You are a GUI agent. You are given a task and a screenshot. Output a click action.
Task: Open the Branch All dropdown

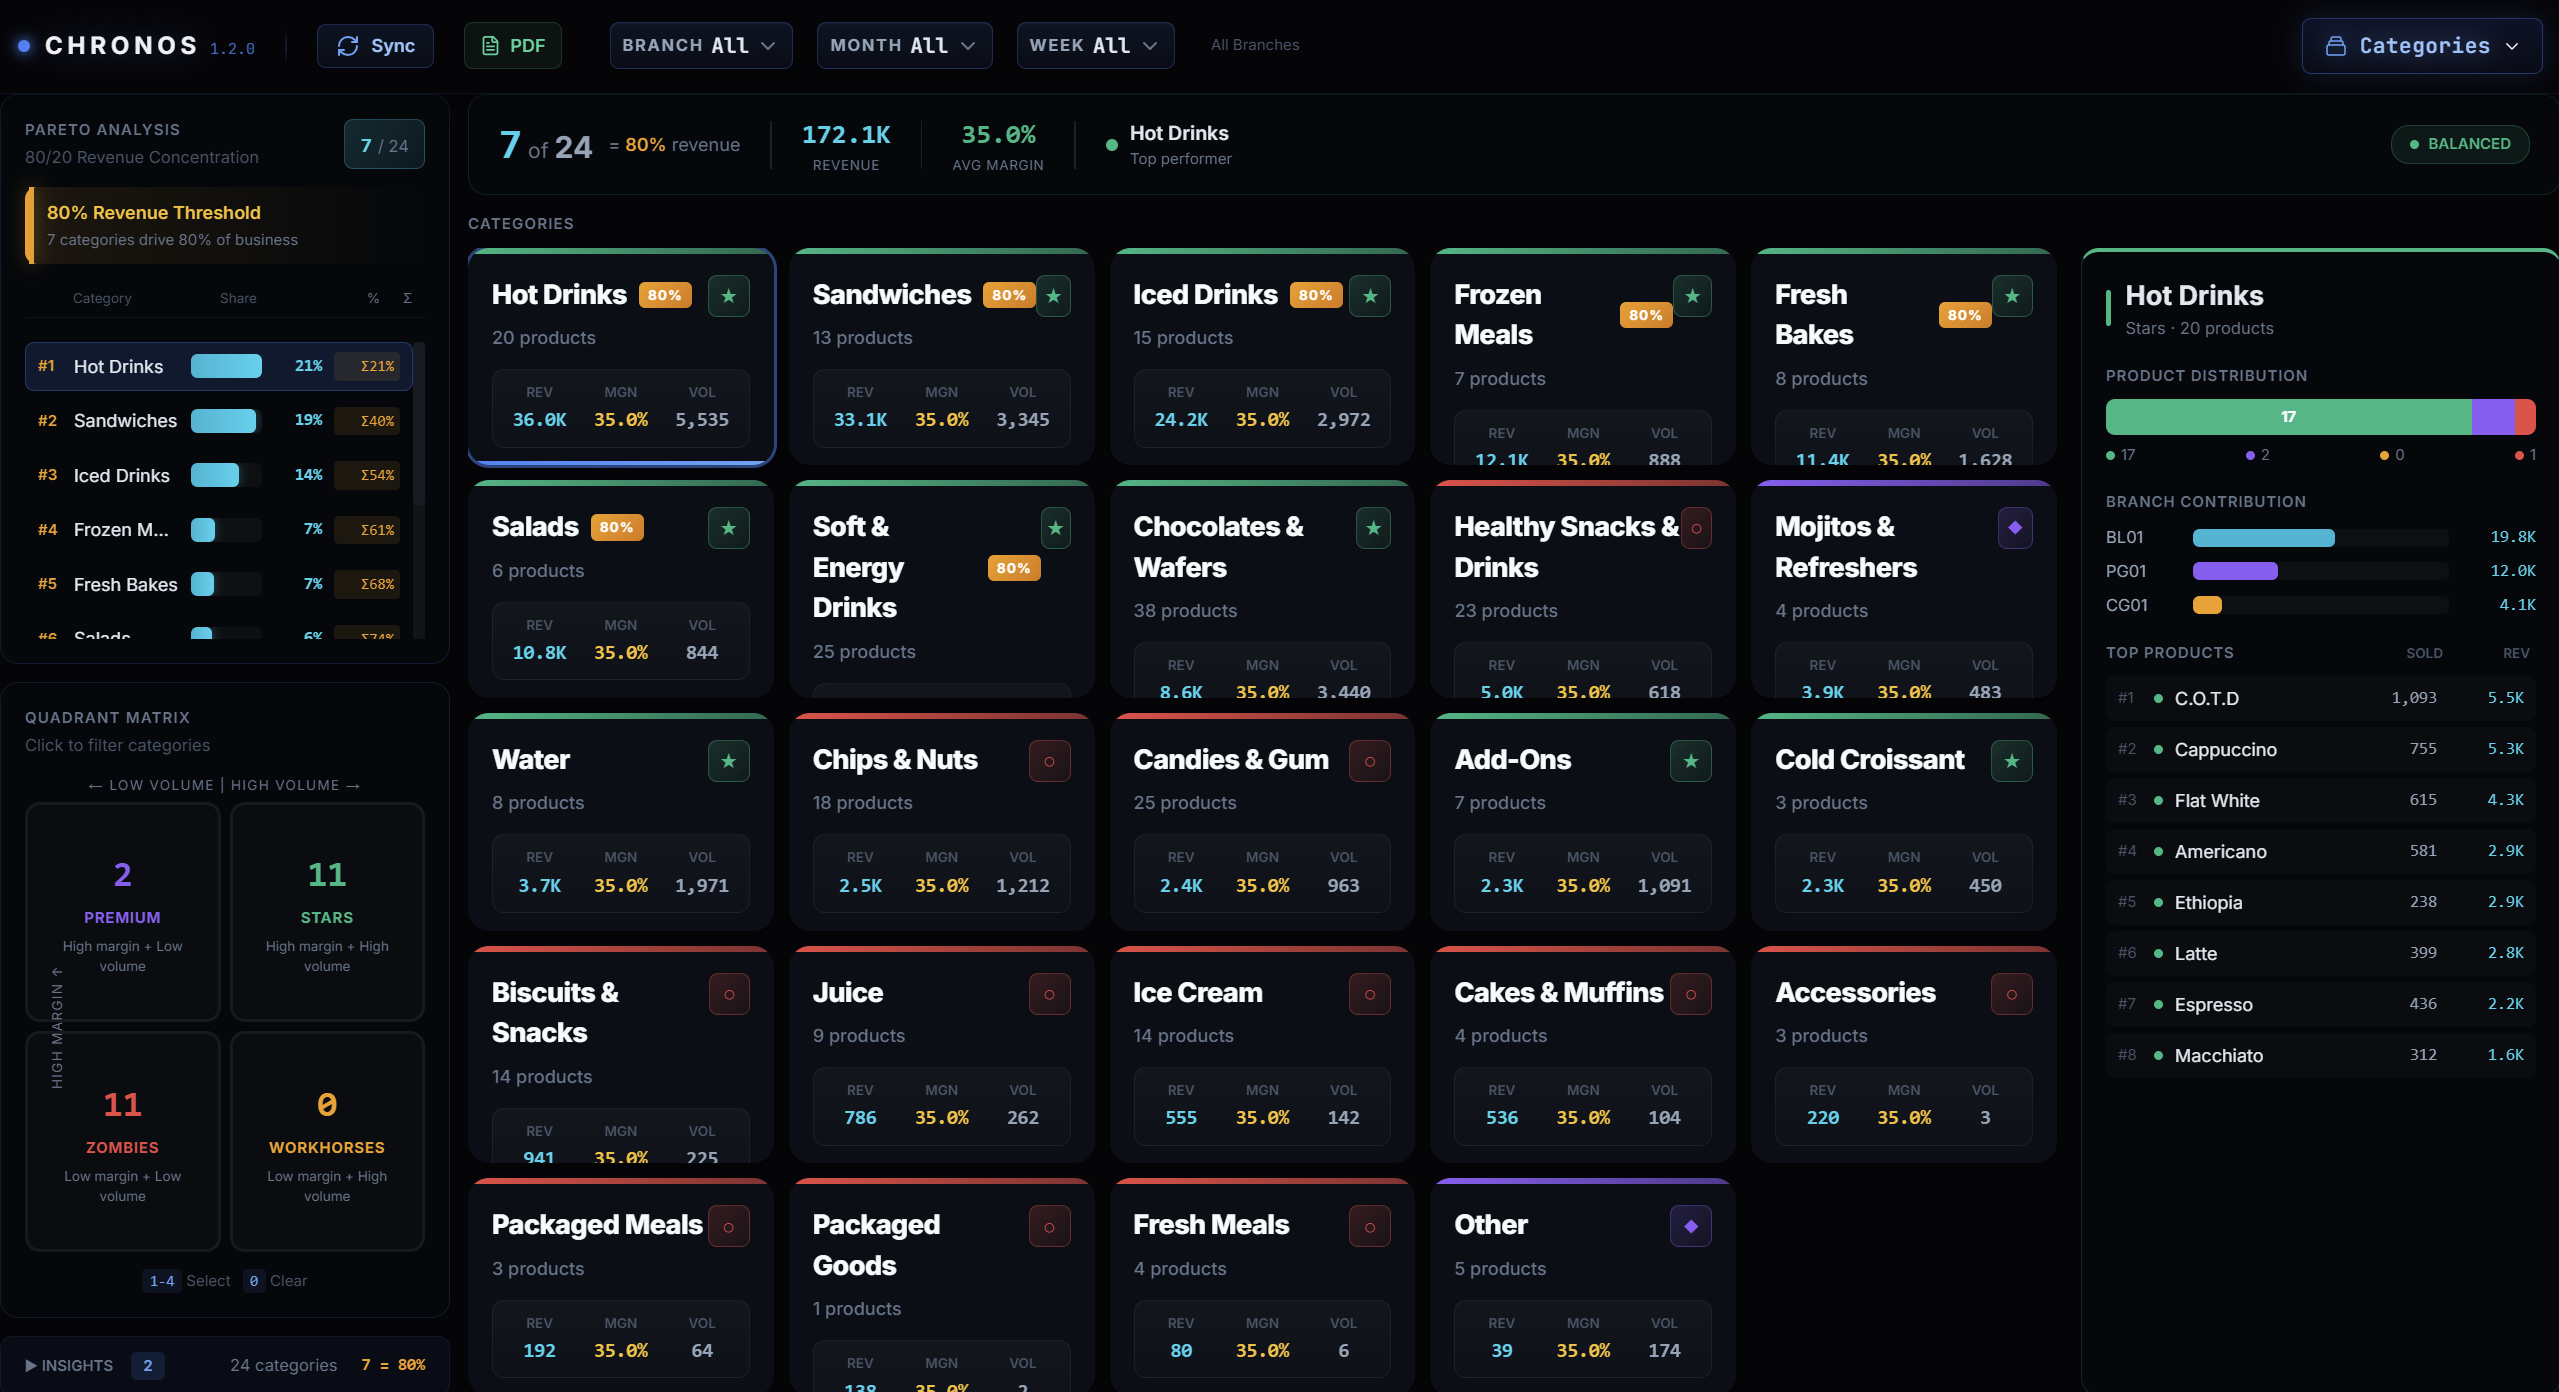(x=700, y=45)
